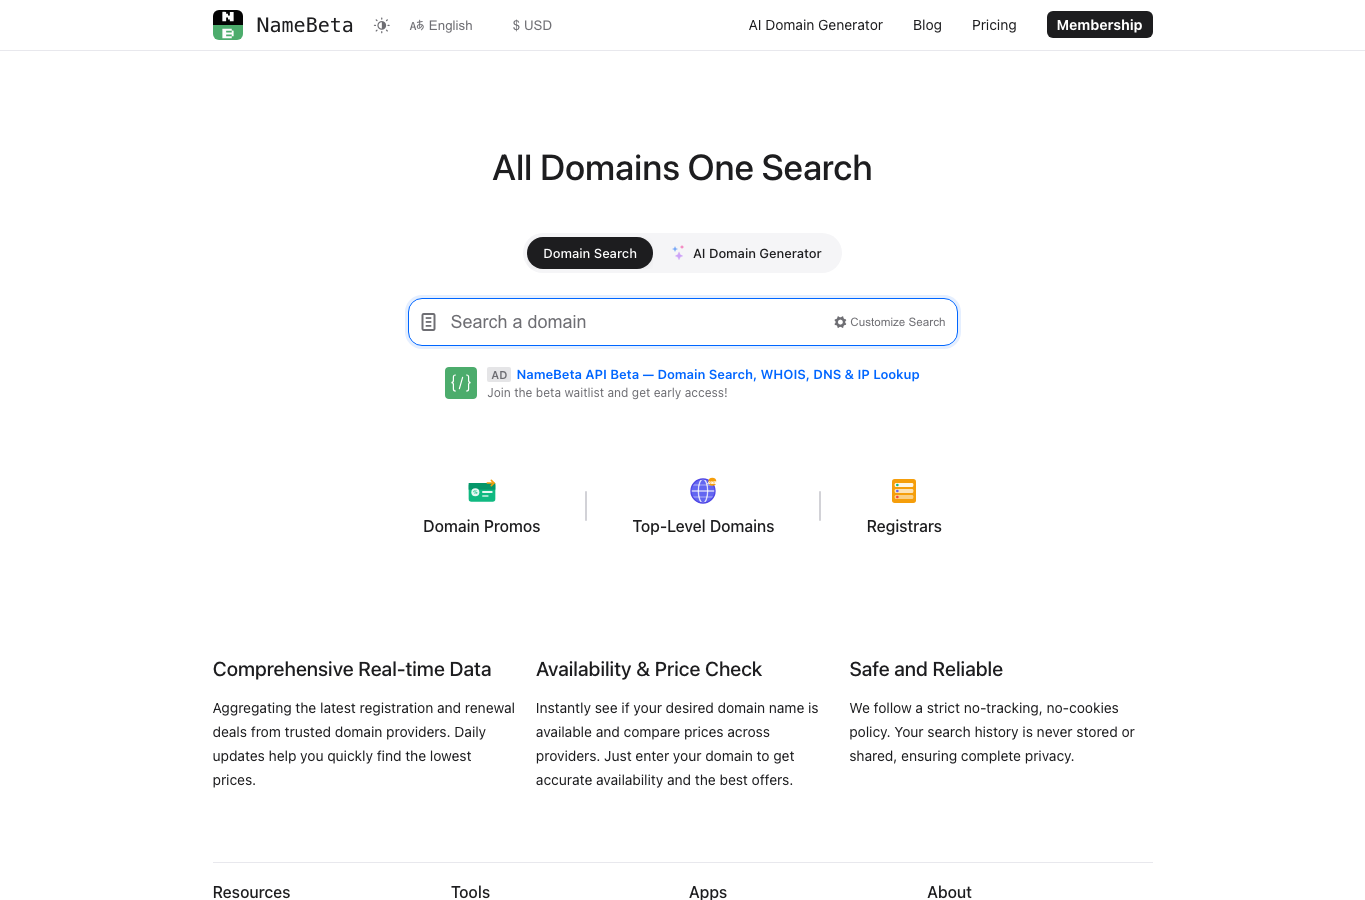Screen dimensions: 1365x900
Task: Switch to the AI Domain Generator tab
Action: (748, 253)
